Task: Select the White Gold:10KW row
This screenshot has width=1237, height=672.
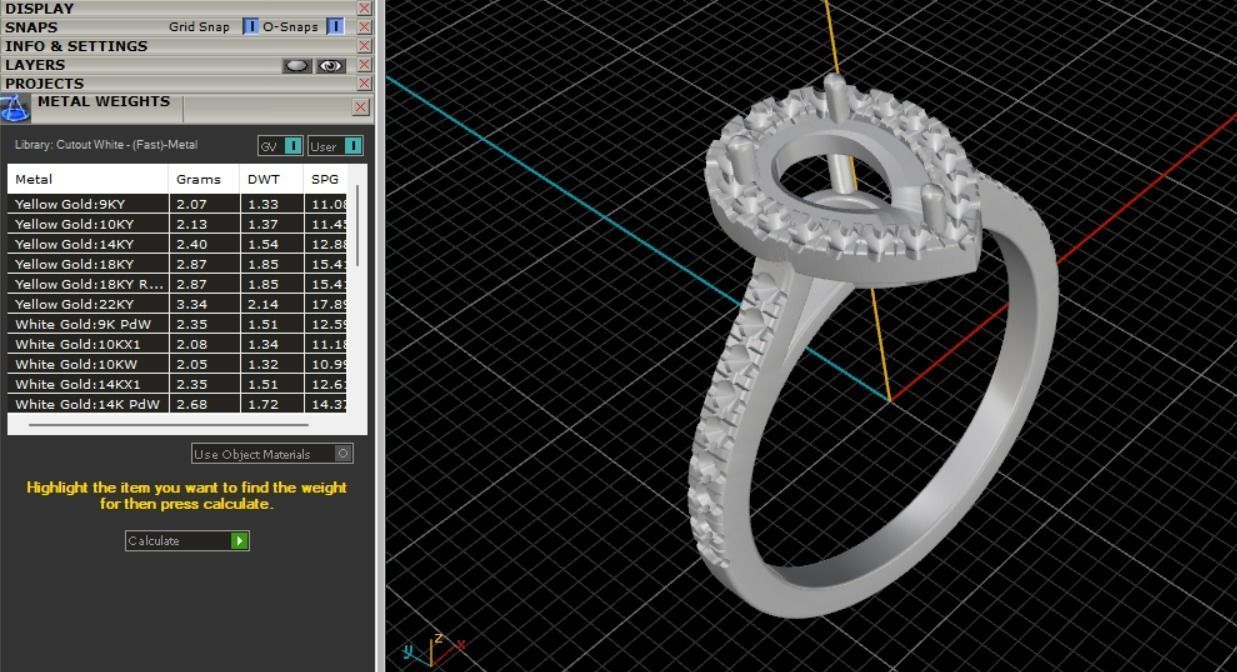Action: (177, 364)
